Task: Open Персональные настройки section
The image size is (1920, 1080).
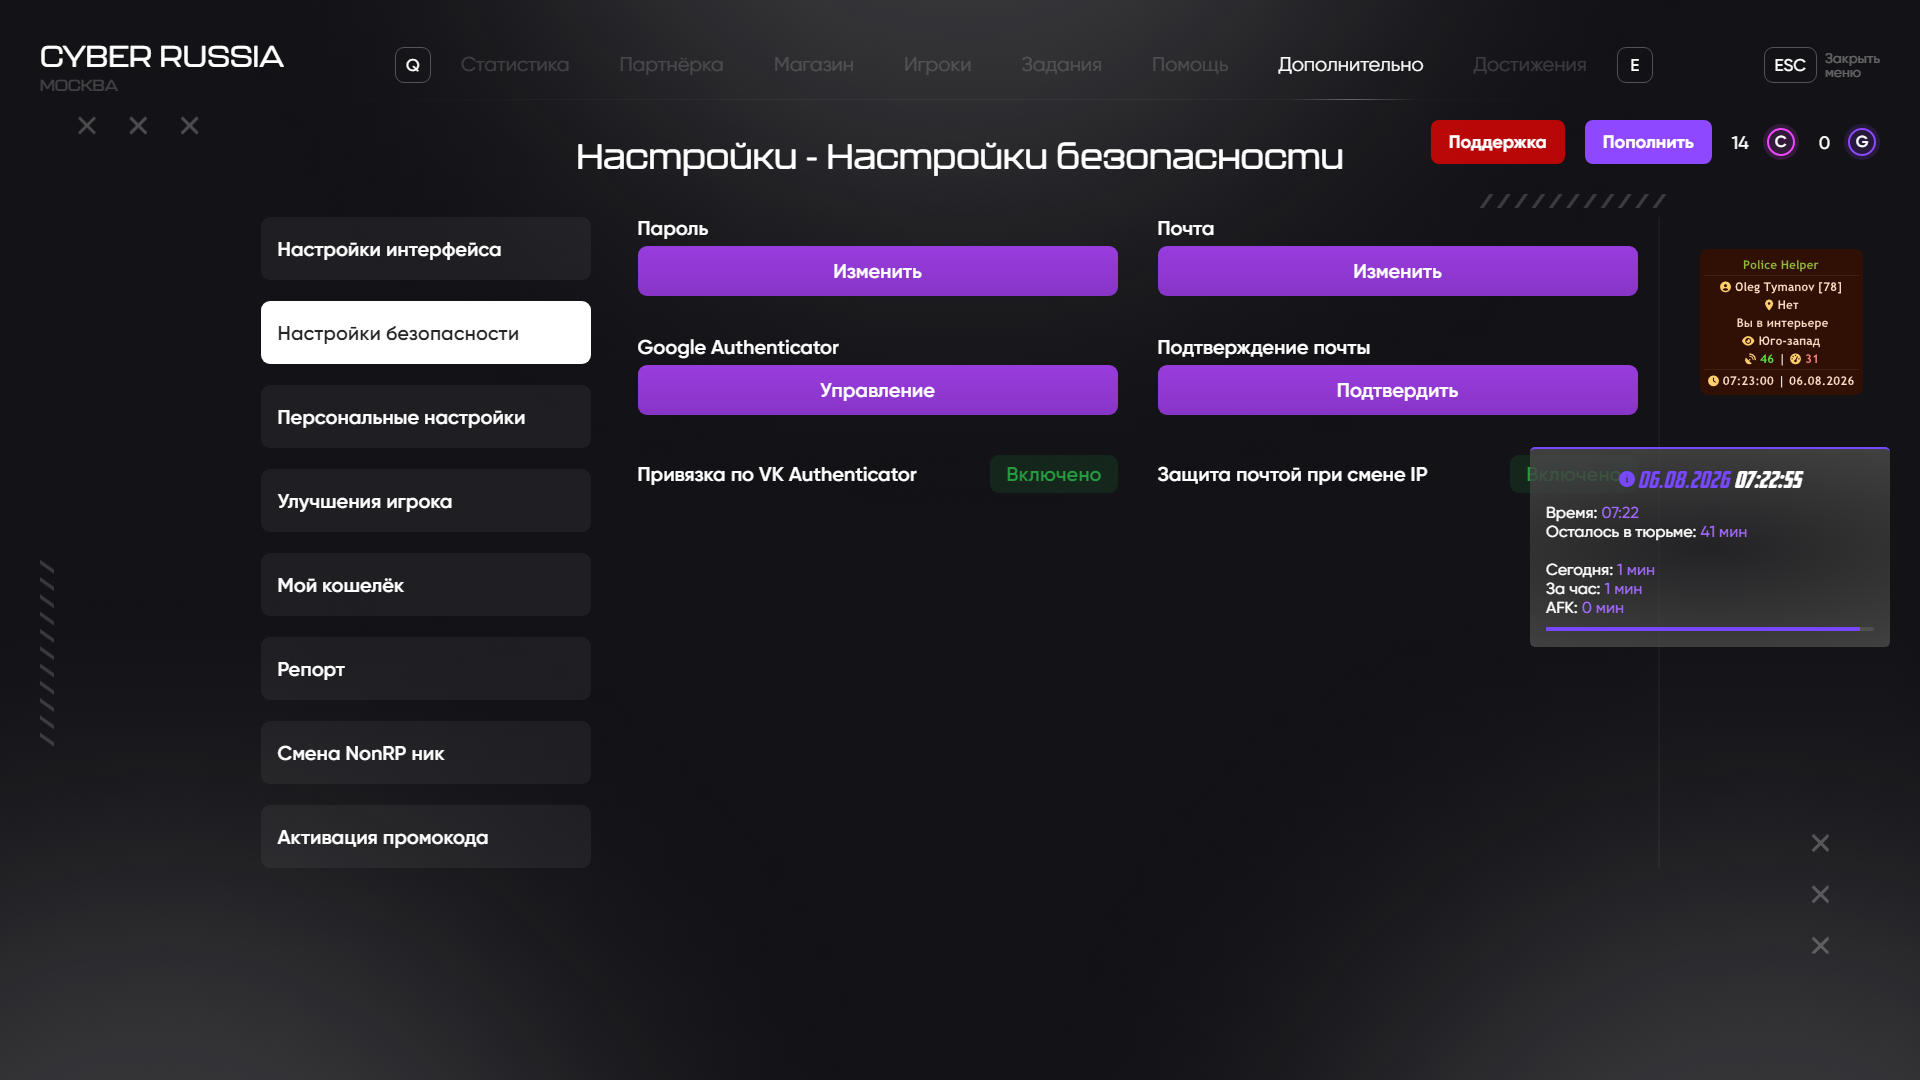Action: pos(426,417)
